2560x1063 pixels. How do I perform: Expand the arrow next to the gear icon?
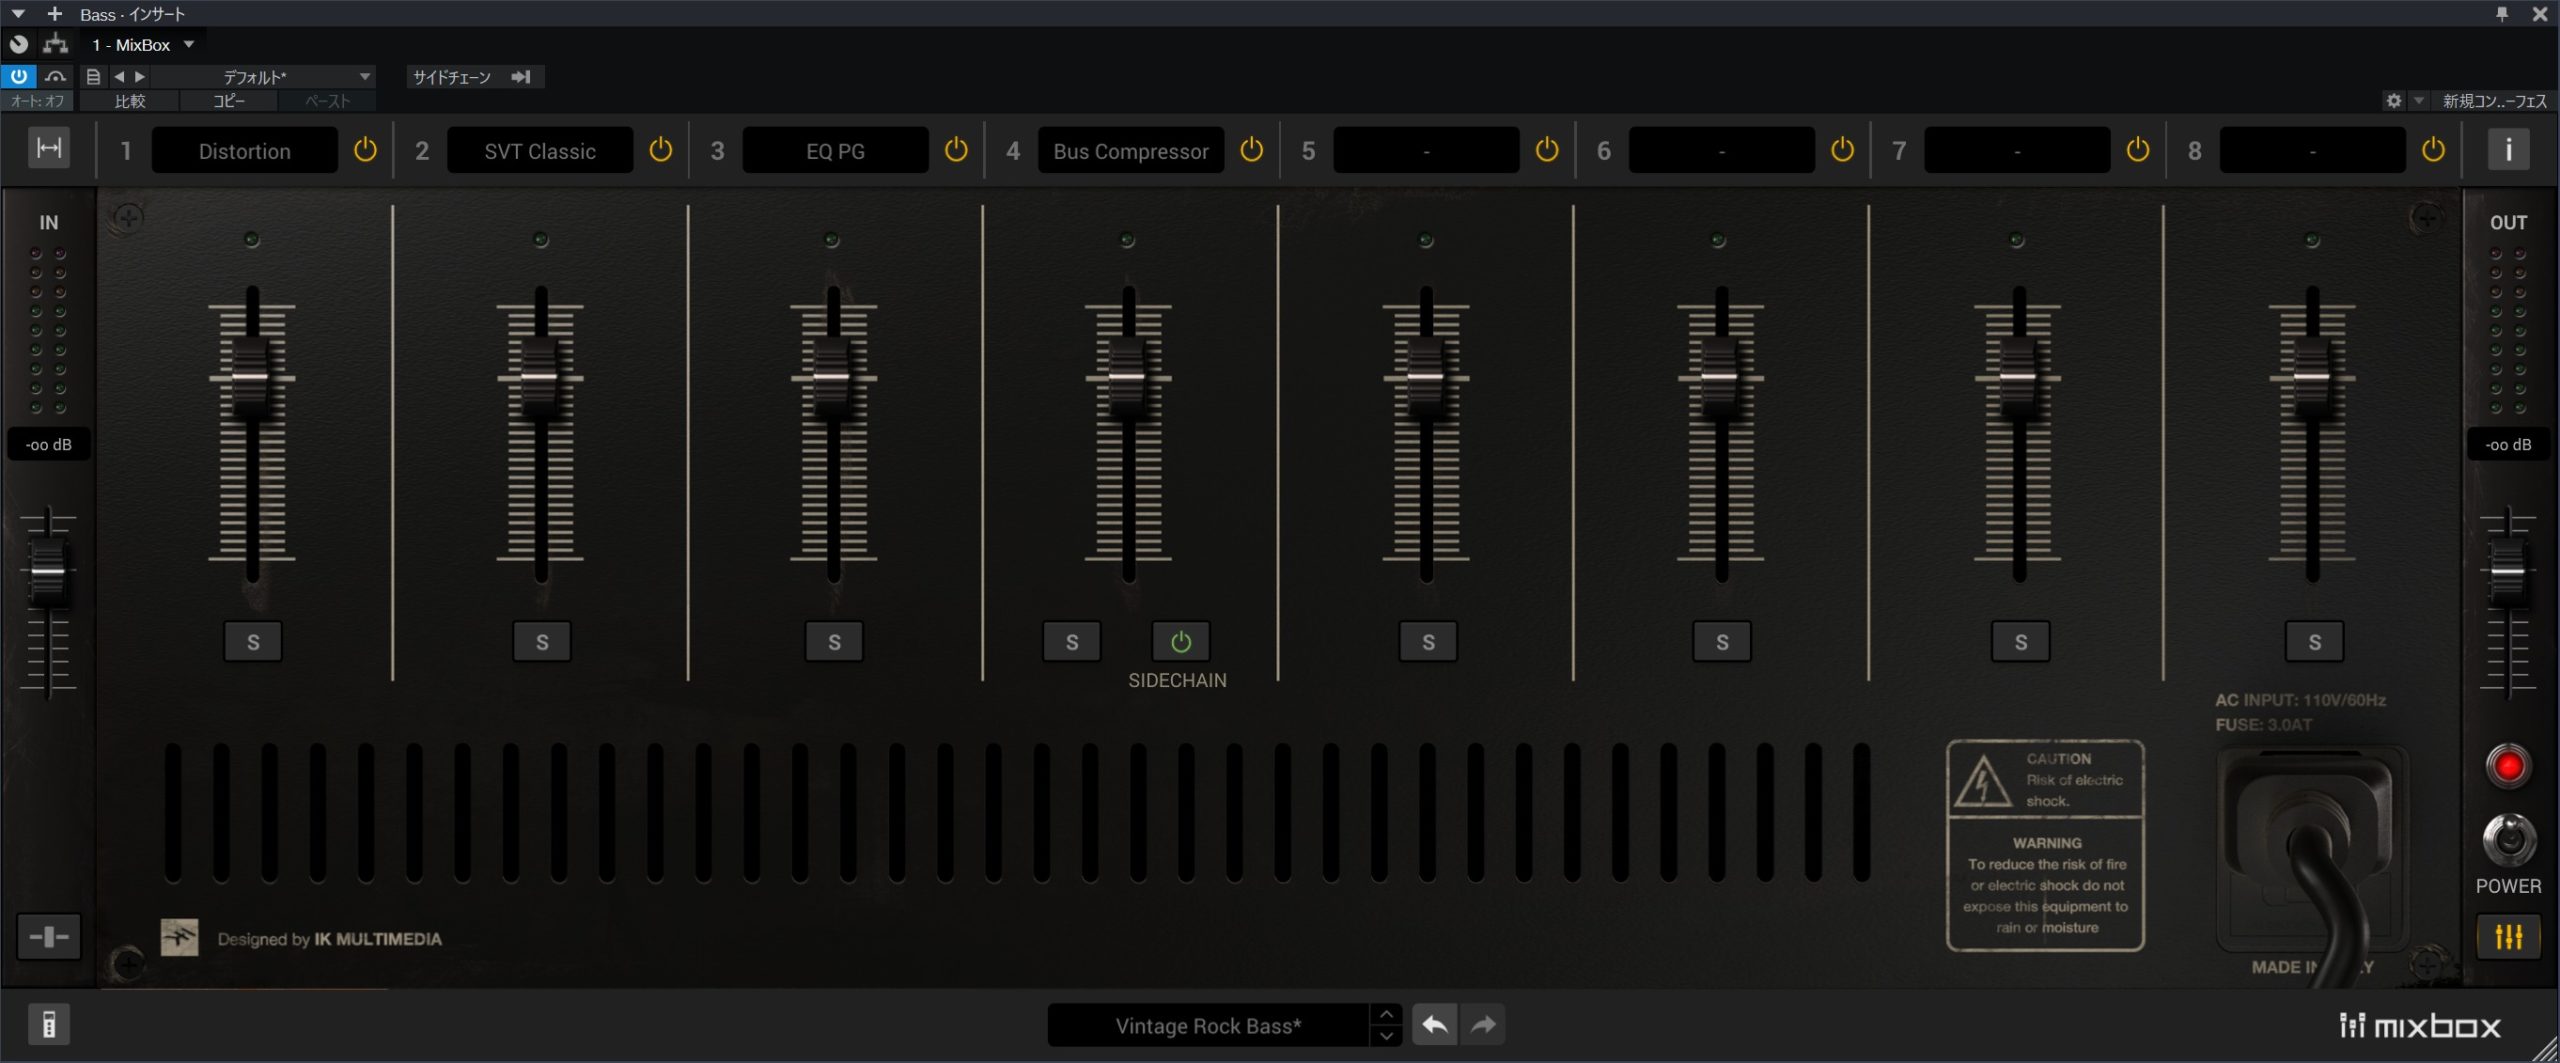coord(2419,101)
